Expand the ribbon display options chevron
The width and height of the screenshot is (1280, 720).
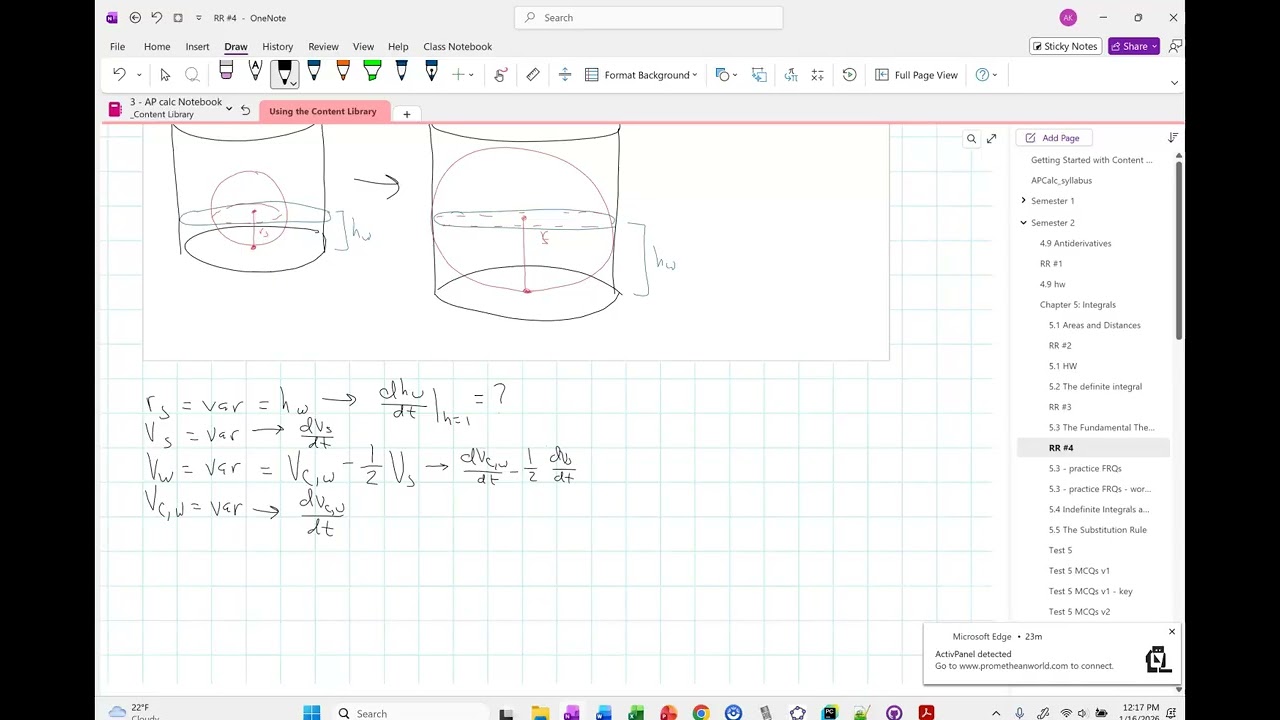[1174, 83]
